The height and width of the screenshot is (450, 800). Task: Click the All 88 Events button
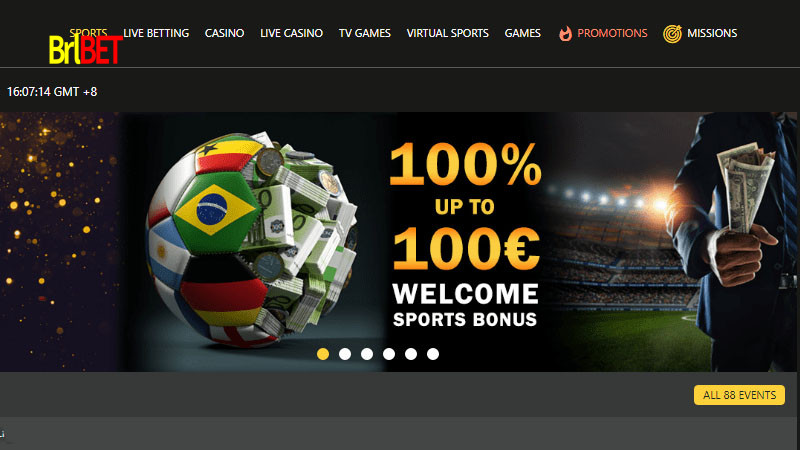click(739, 395)
